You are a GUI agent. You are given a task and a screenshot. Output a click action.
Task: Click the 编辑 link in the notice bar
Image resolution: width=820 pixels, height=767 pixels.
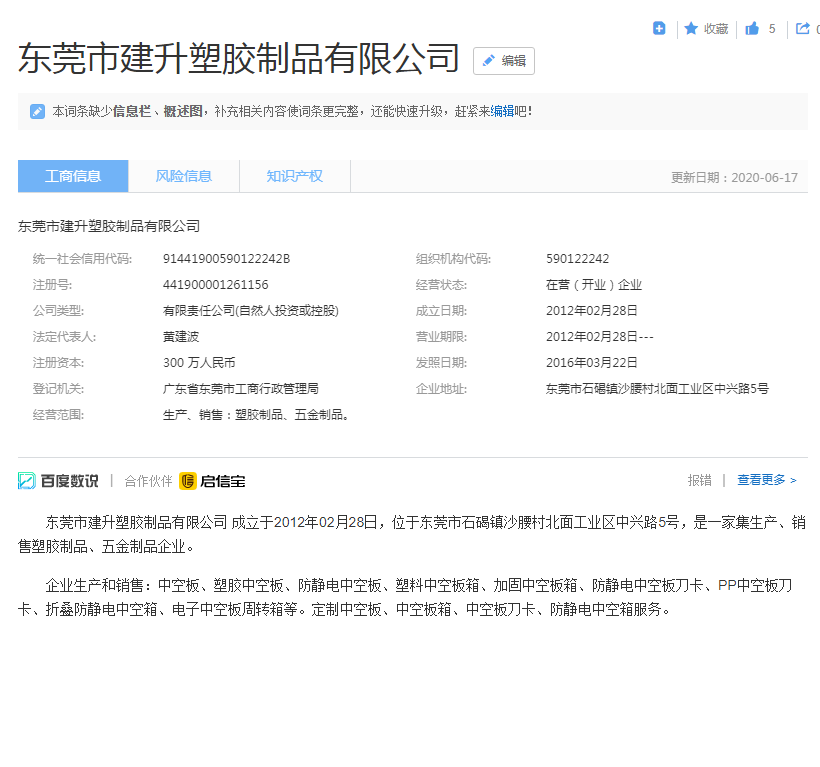click(502, 111)
